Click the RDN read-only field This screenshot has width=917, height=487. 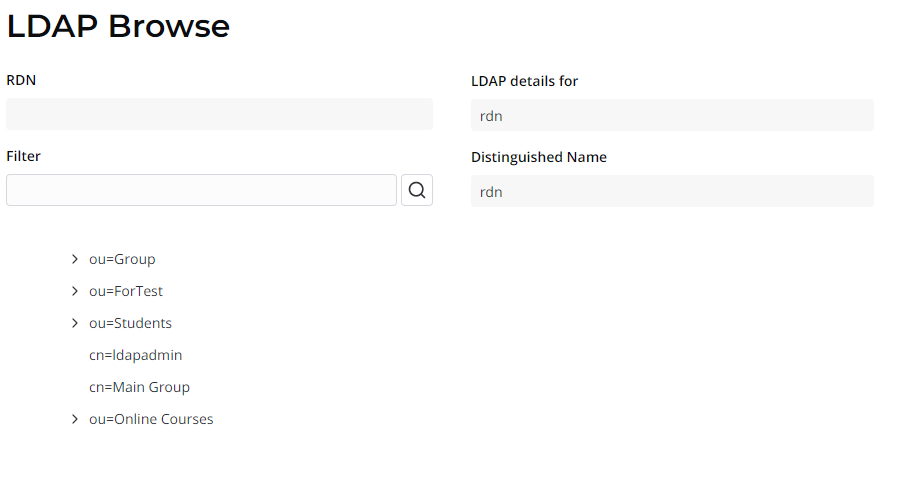tap(219, 114)
